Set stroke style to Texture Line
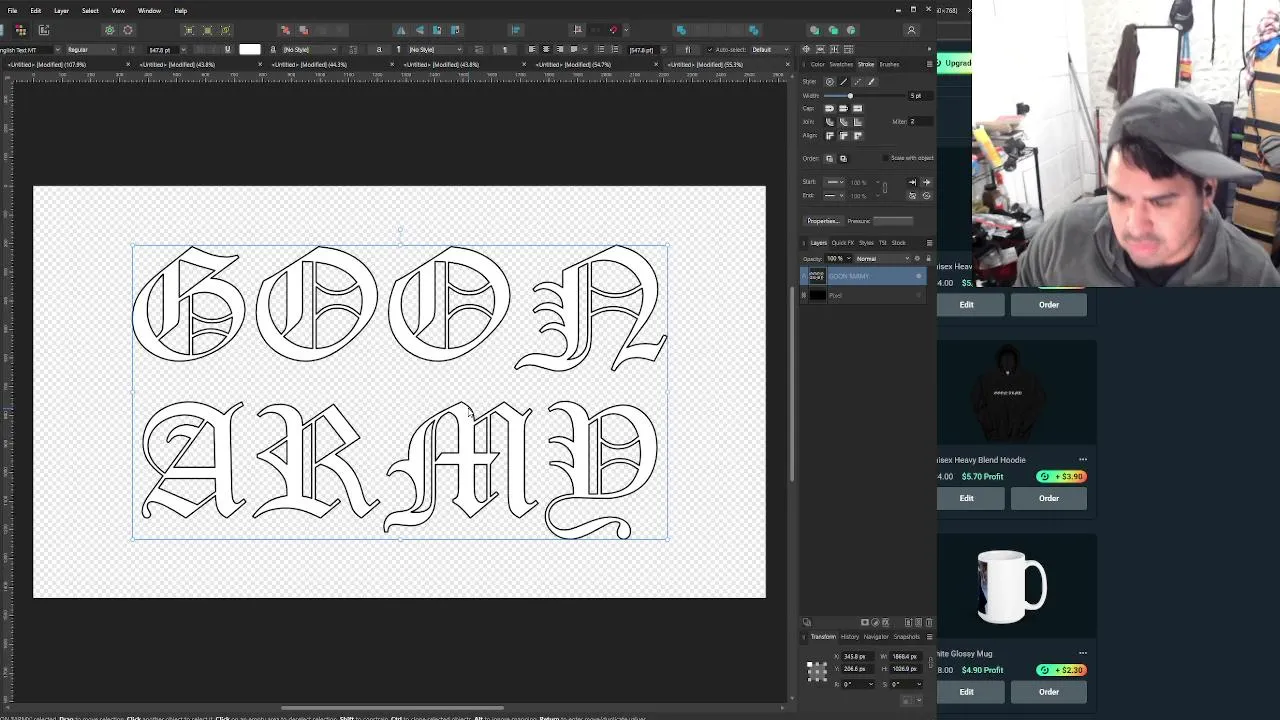Screen dimensions: 1280x720 872,82
